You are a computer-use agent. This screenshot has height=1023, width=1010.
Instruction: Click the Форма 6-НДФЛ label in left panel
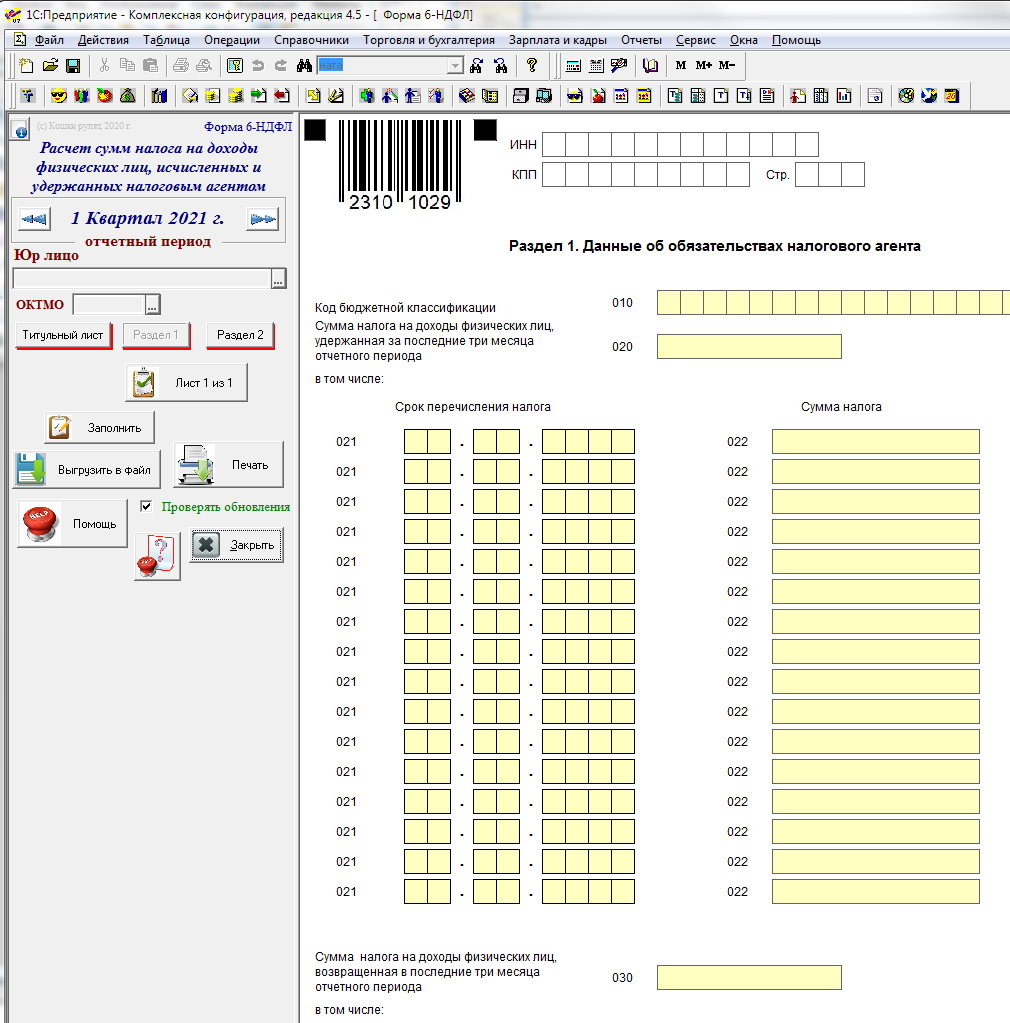pyautogui.click(x=248, y=127)
